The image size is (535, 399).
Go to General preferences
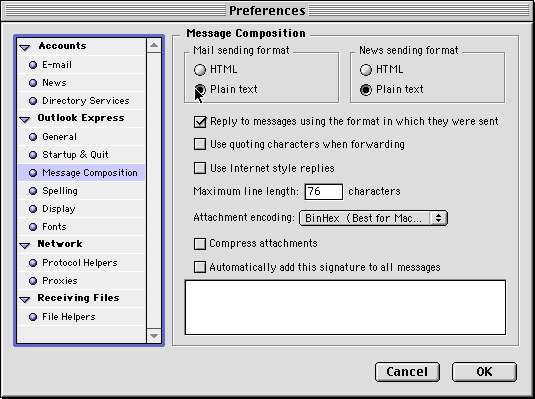pos(82,137)
